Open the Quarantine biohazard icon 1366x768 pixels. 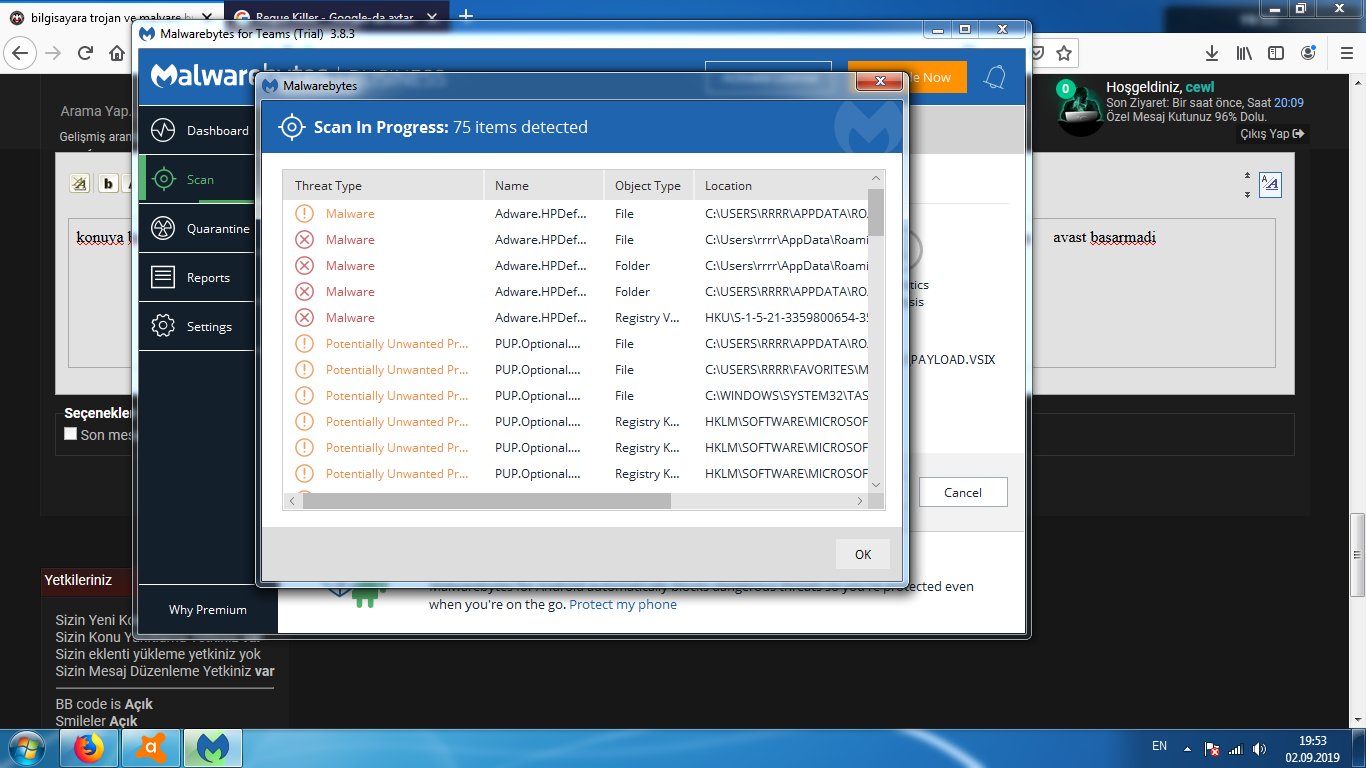[x=164, y=228]
